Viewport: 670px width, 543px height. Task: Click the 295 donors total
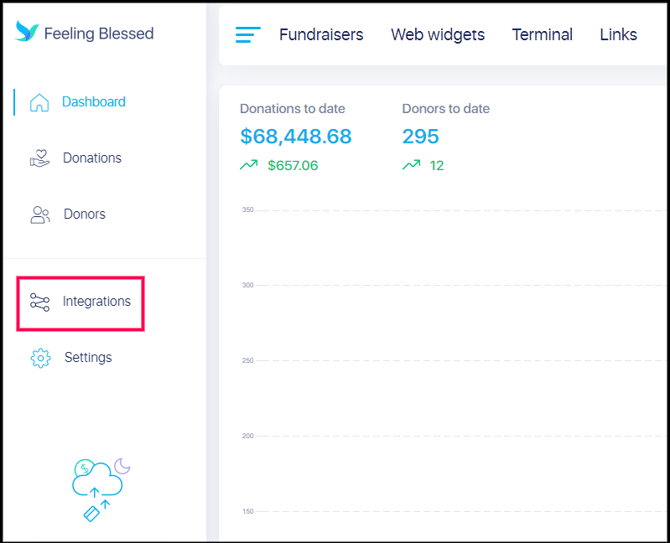click(x=420, y=136)
